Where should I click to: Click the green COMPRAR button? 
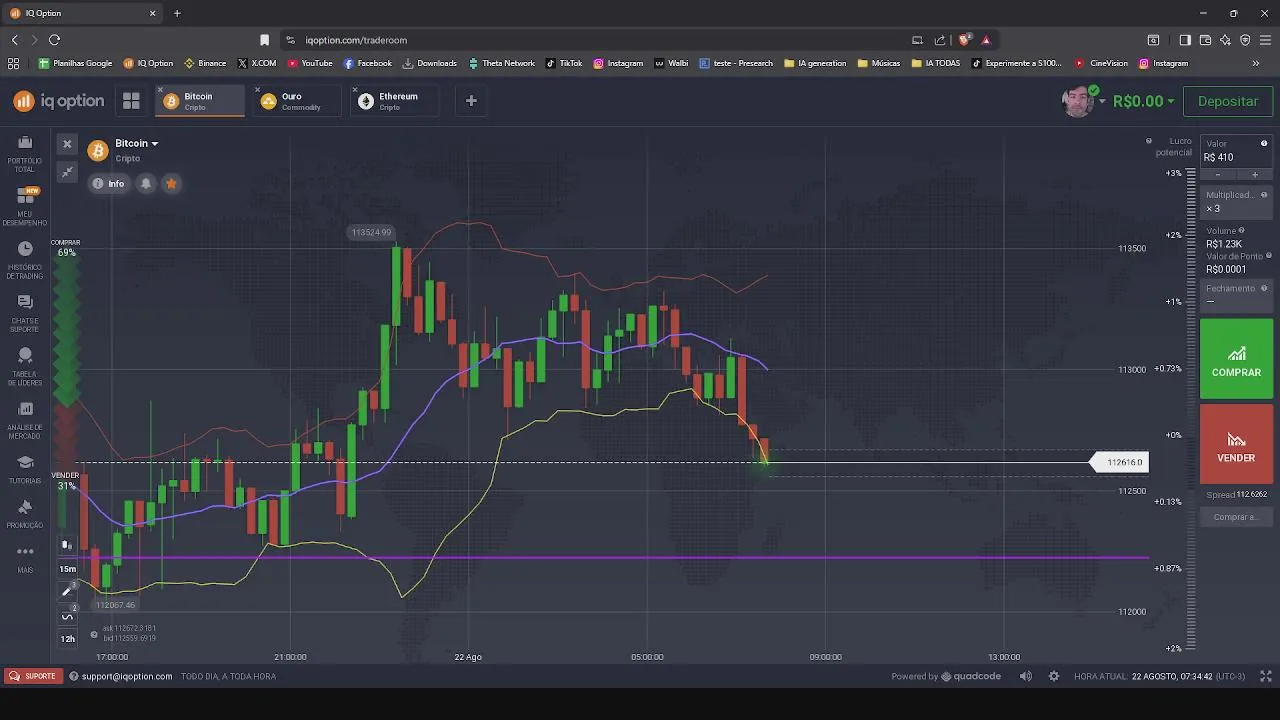point(1236,358)
